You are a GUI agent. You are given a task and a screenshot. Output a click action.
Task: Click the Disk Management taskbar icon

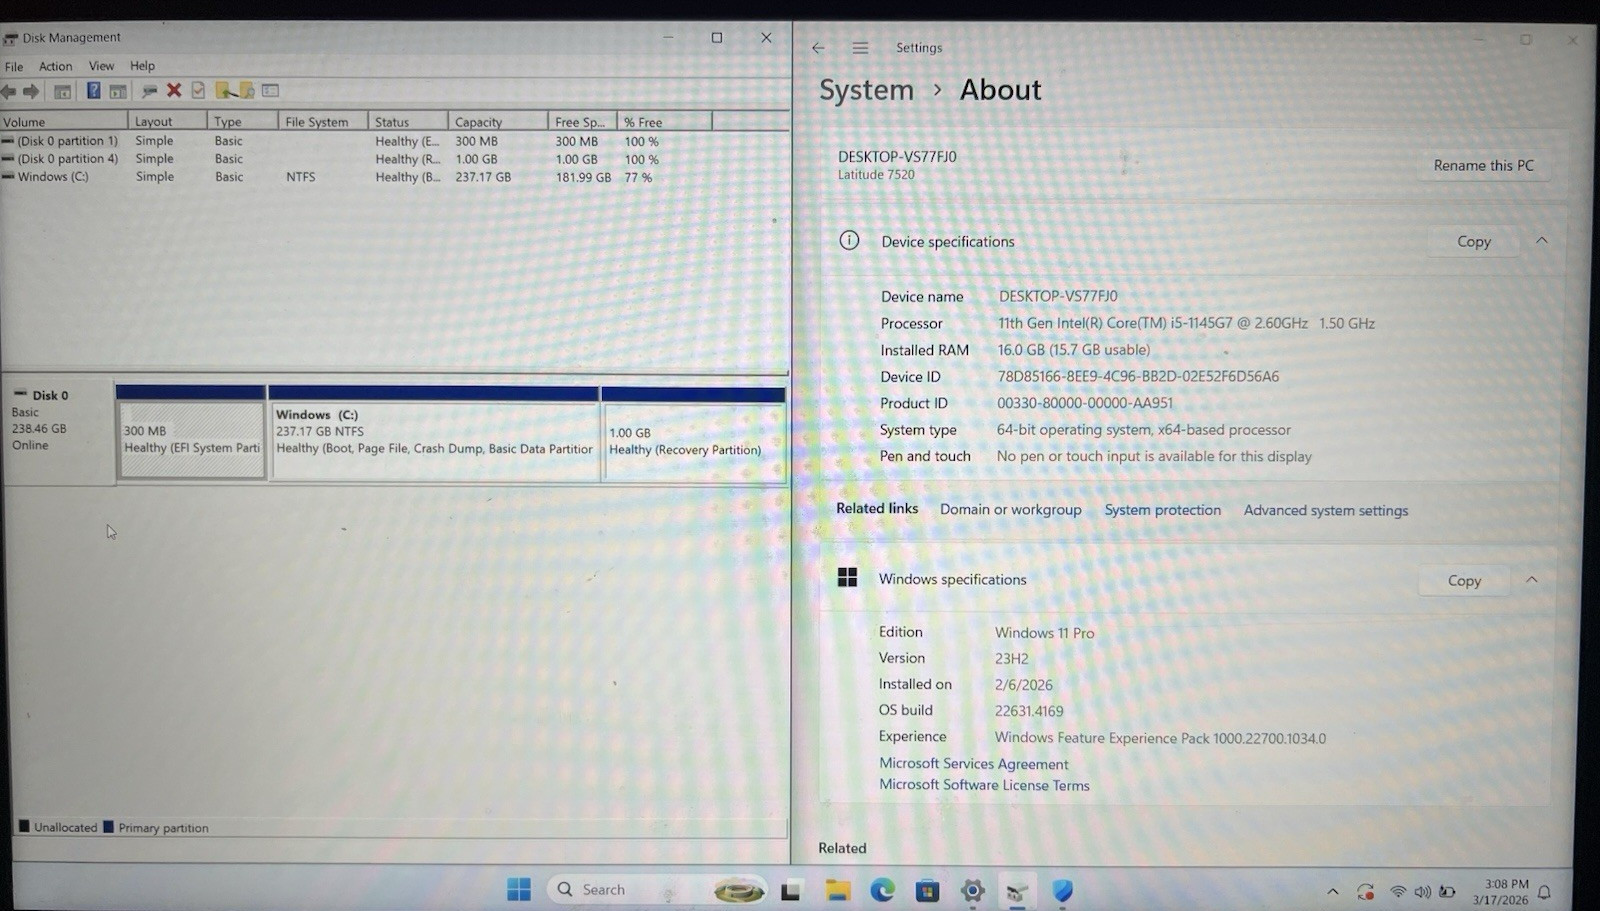(1017, 891)
